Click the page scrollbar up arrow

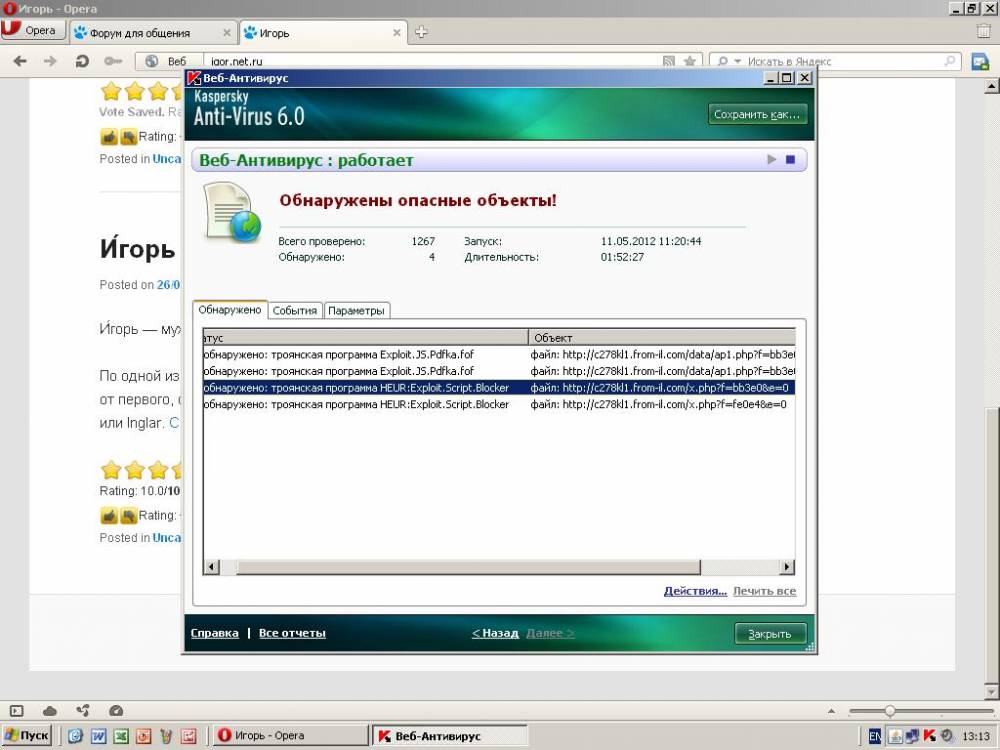click(992, 85)
